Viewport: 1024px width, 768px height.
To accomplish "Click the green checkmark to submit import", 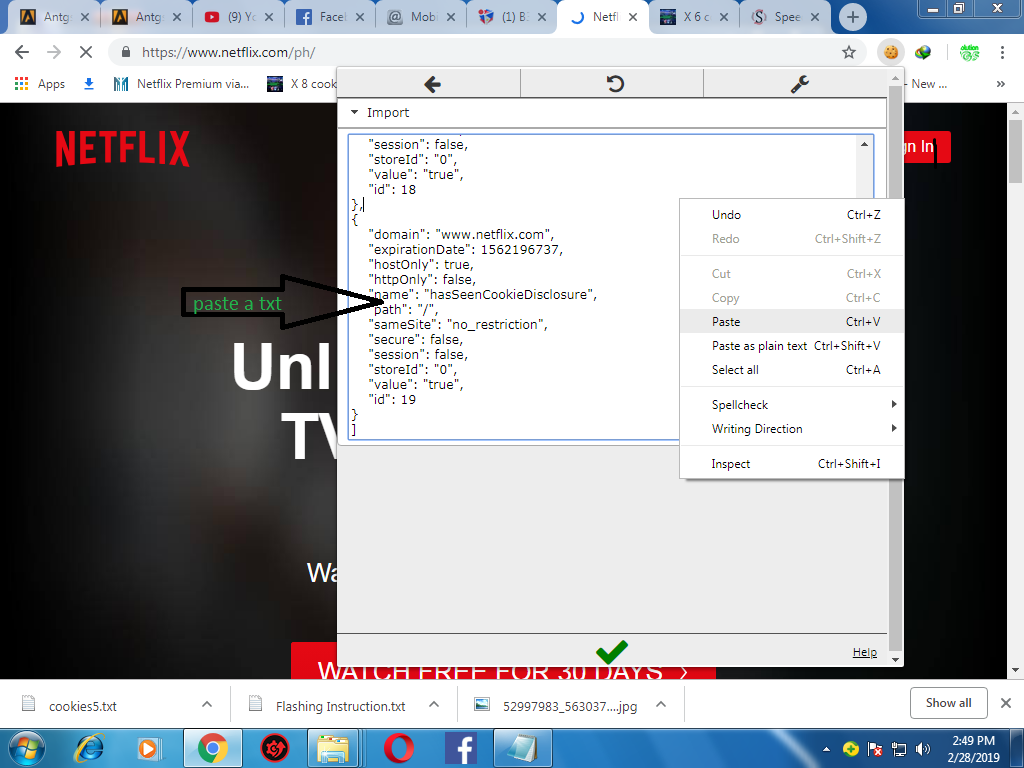I will (611, 651).
